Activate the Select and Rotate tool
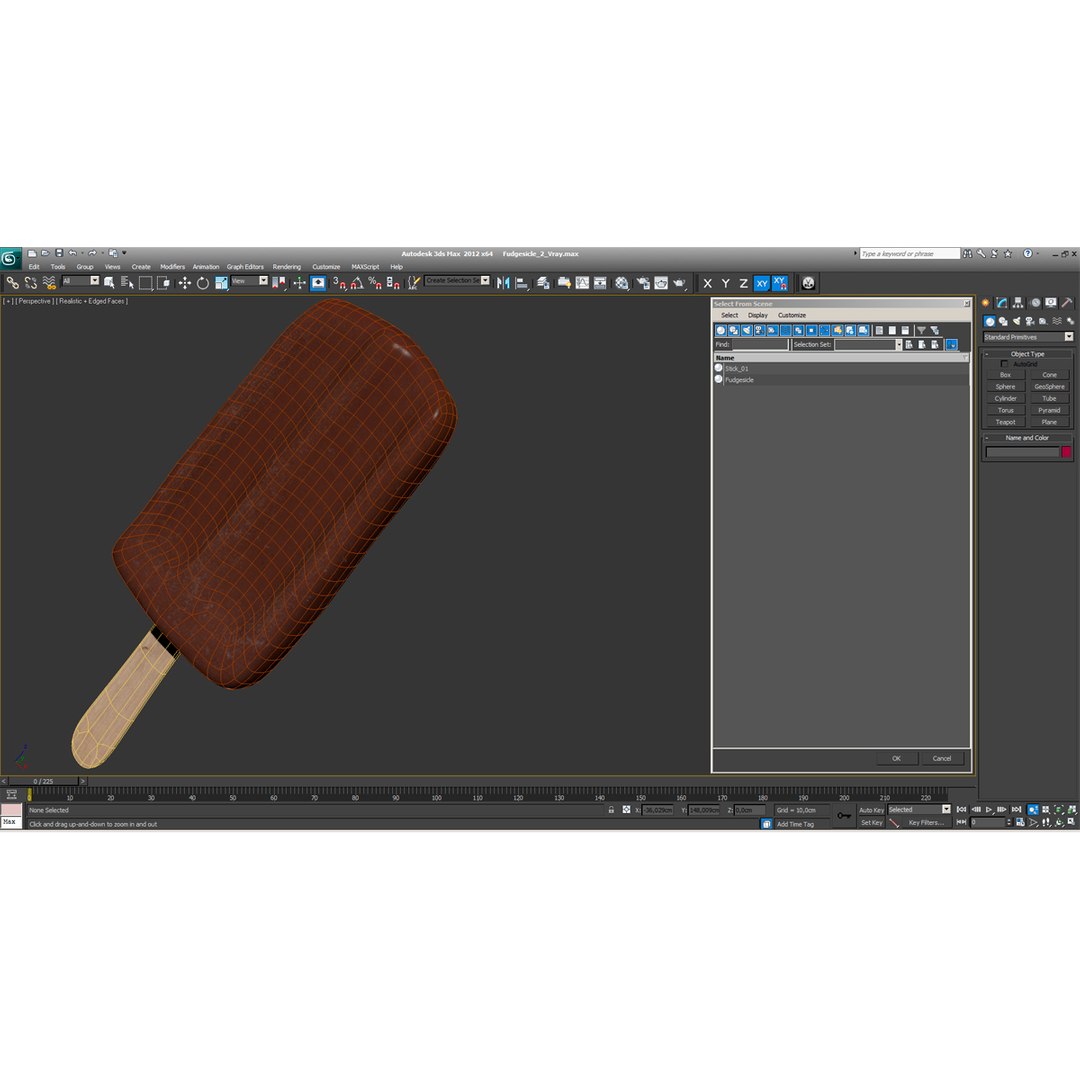 point(202,282)
